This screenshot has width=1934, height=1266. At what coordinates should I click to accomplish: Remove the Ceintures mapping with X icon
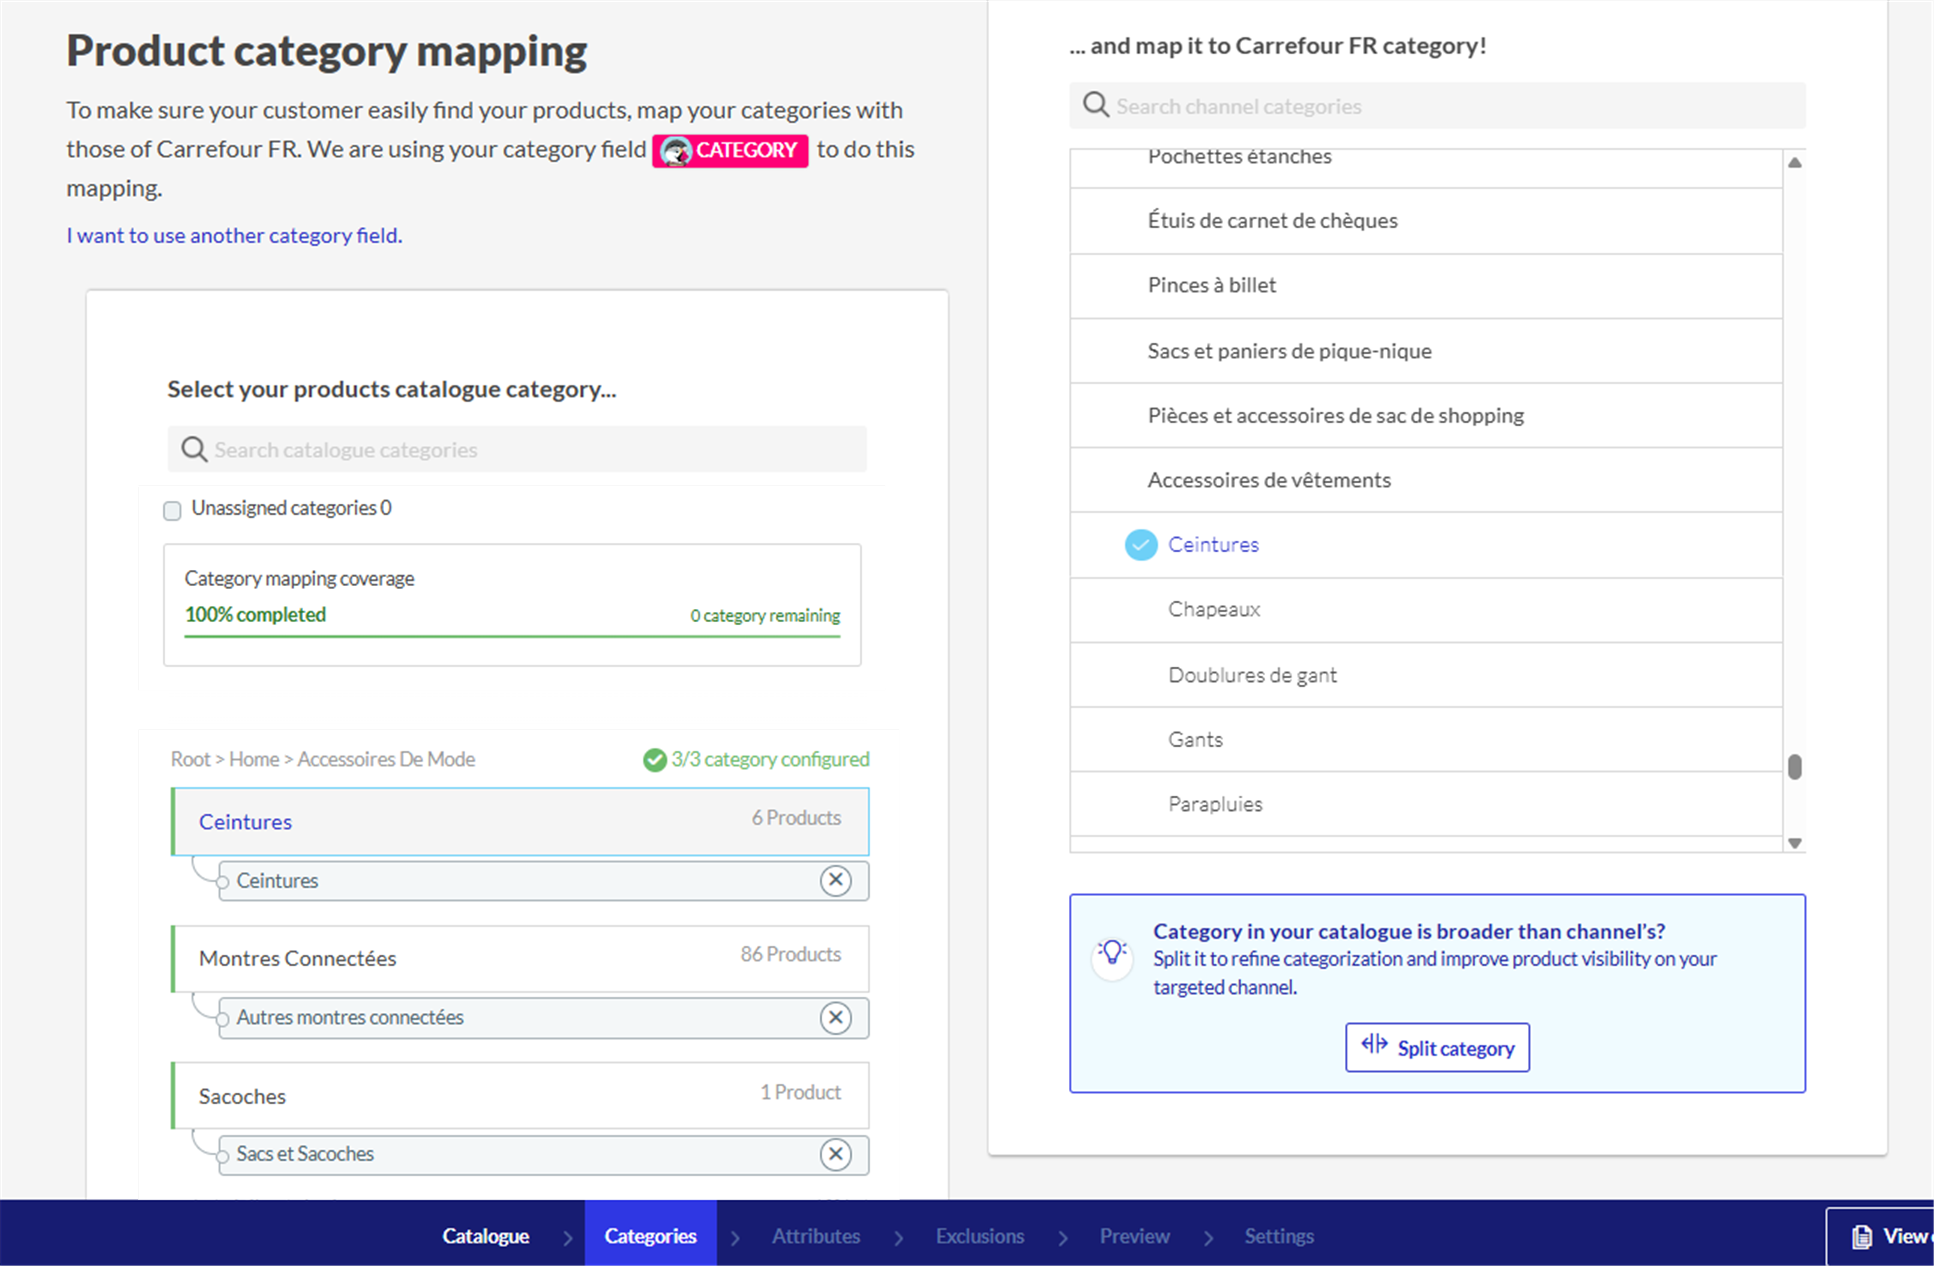point(835,880)
